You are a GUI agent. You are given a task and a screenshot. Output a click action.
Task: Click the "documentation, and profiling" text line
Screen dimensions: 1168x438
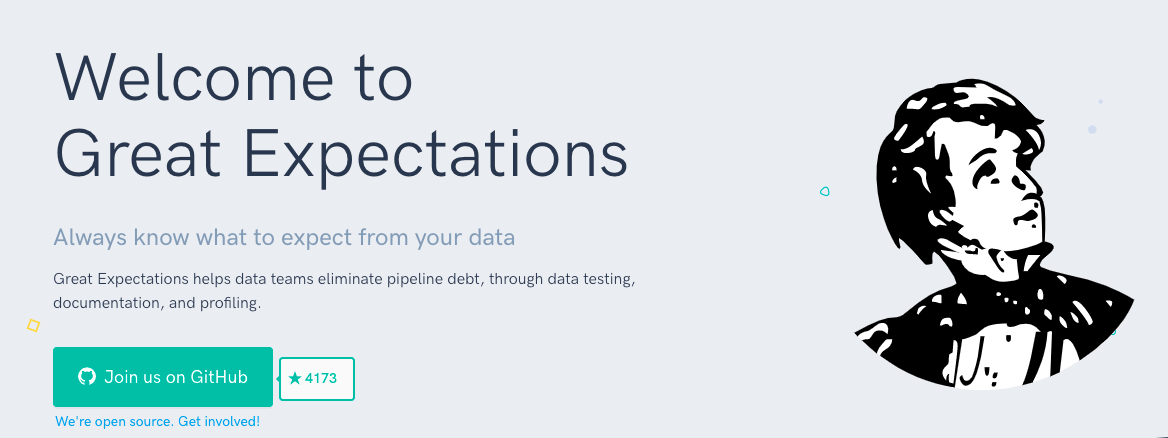pos(157,302)
